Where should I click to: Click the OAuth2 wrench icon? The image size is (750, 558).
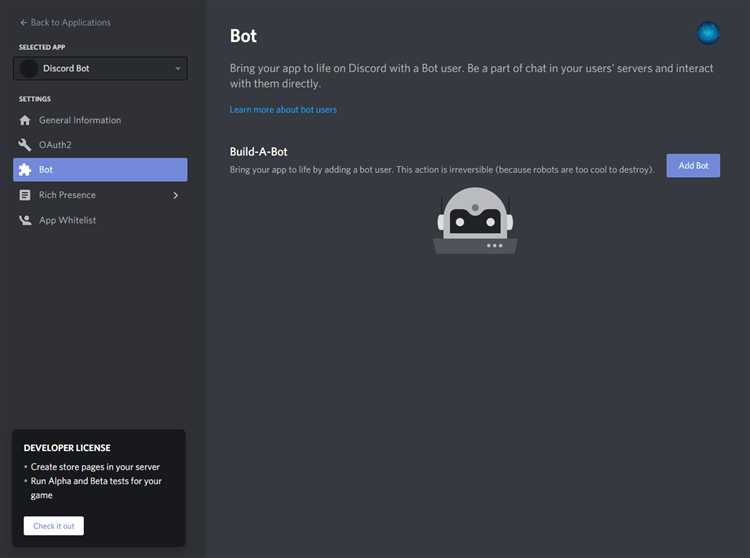point(25,144)
